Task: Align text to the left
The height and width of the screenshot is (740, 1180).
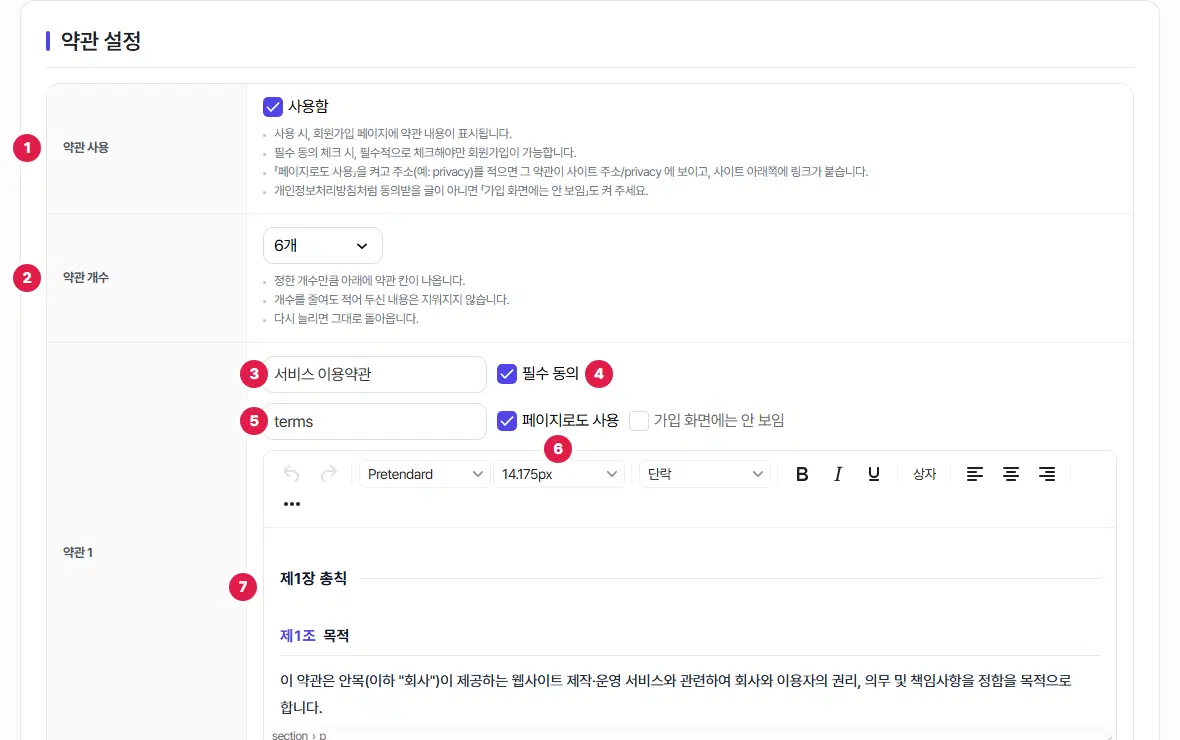Action: [975, 474]
